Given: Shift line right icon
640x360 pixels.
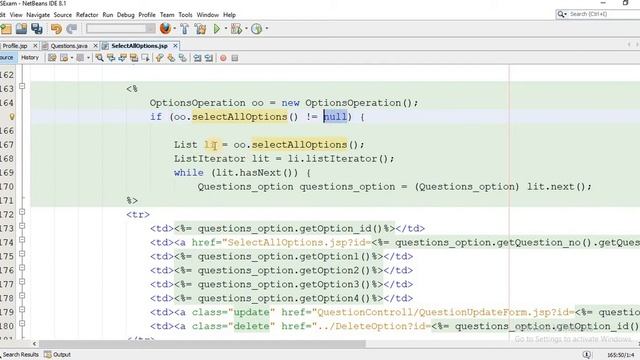Looking at the screenshot, I should (x=209, y=58).
